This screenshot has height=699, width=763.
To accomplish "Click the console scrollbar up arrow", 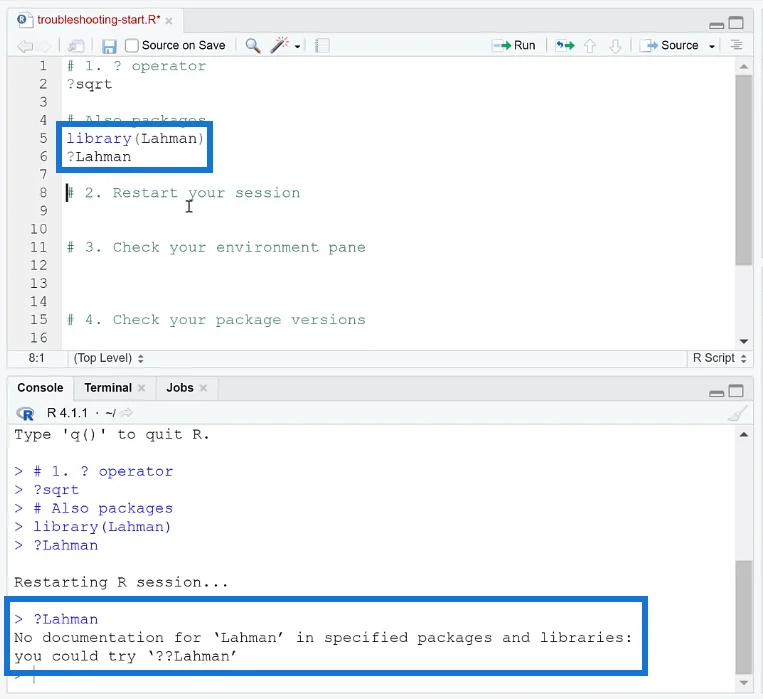I will [744, 434].
